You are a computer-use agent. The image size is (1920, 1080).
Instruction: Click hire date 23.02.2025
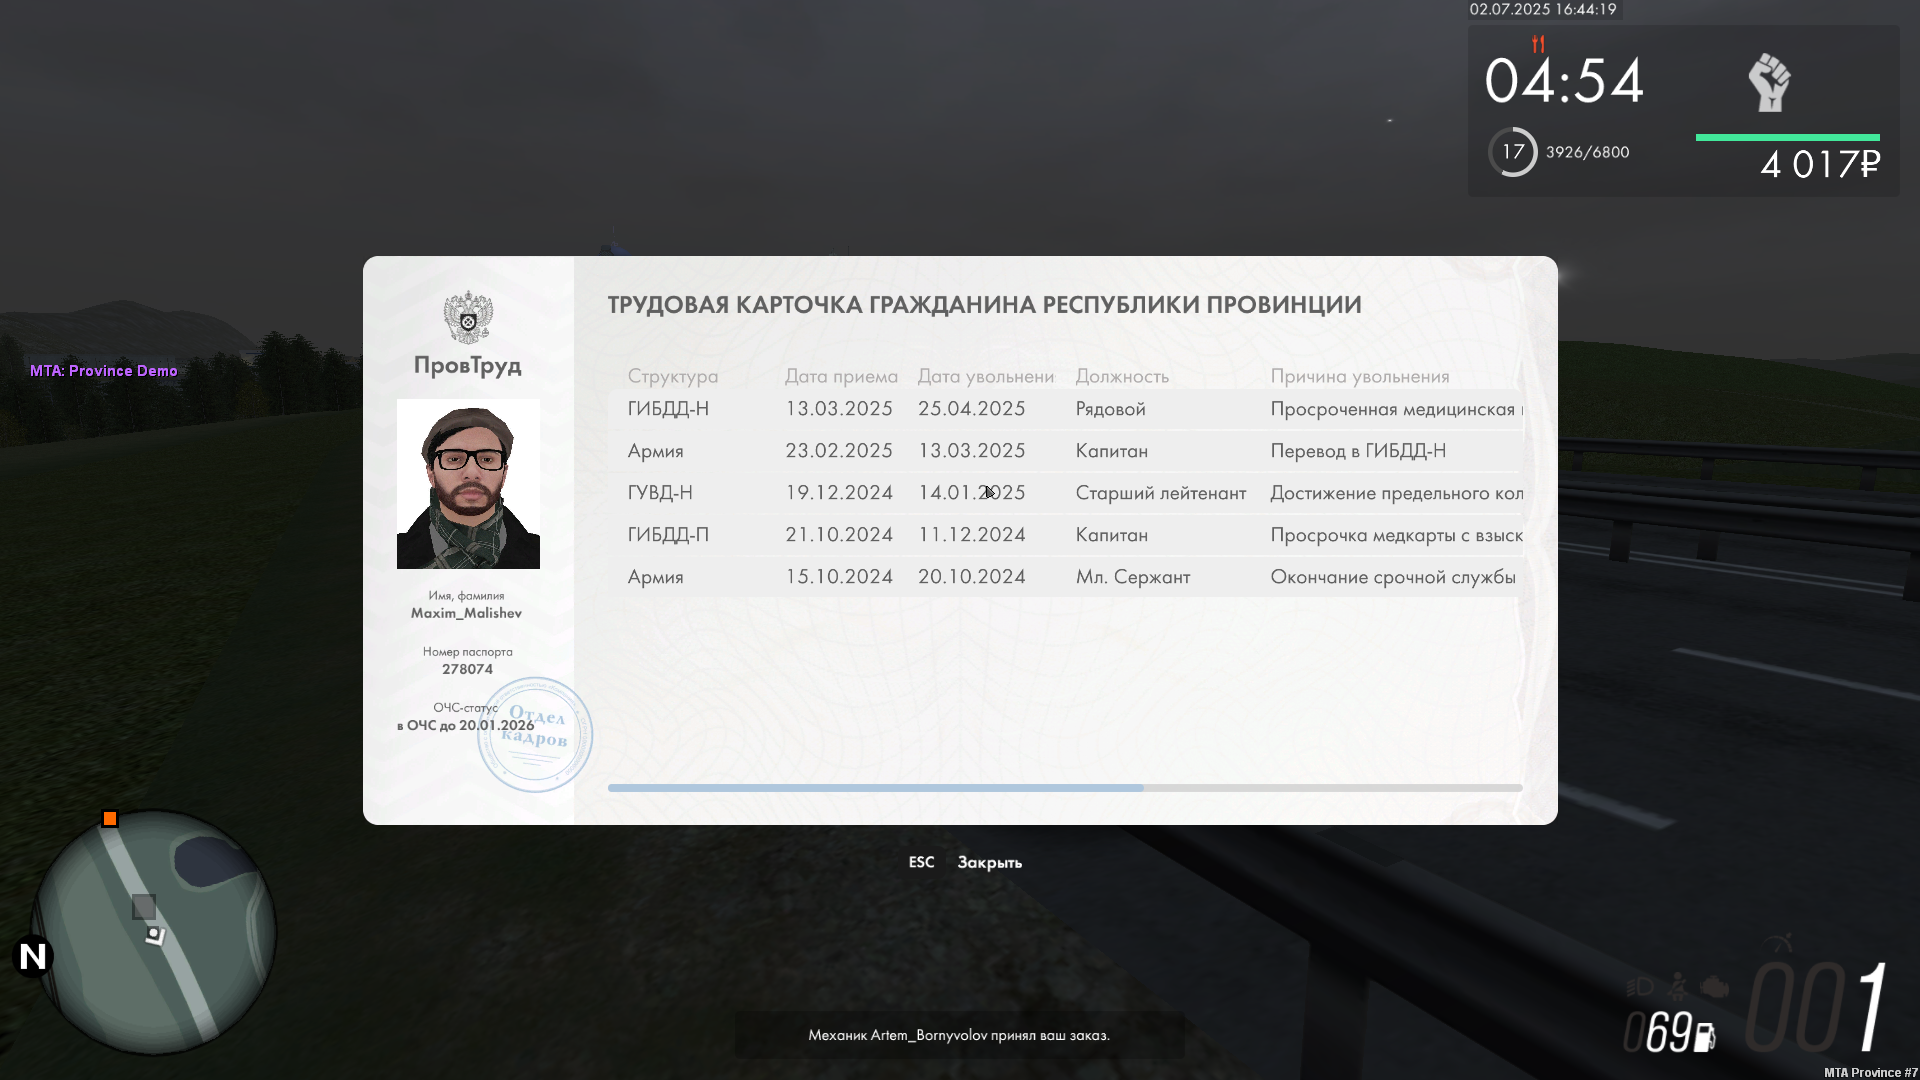pyautogui.click(x=839, y=451)
